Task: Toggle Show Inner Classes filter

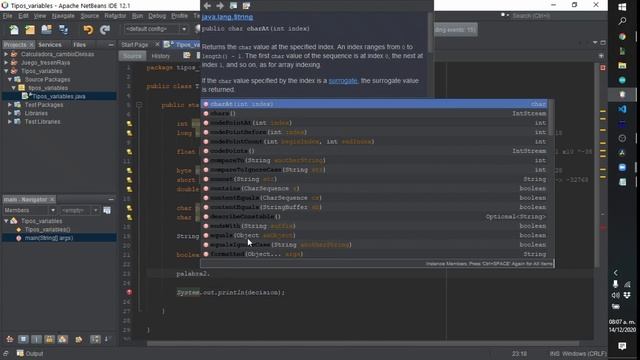Action: click(62, 339)
